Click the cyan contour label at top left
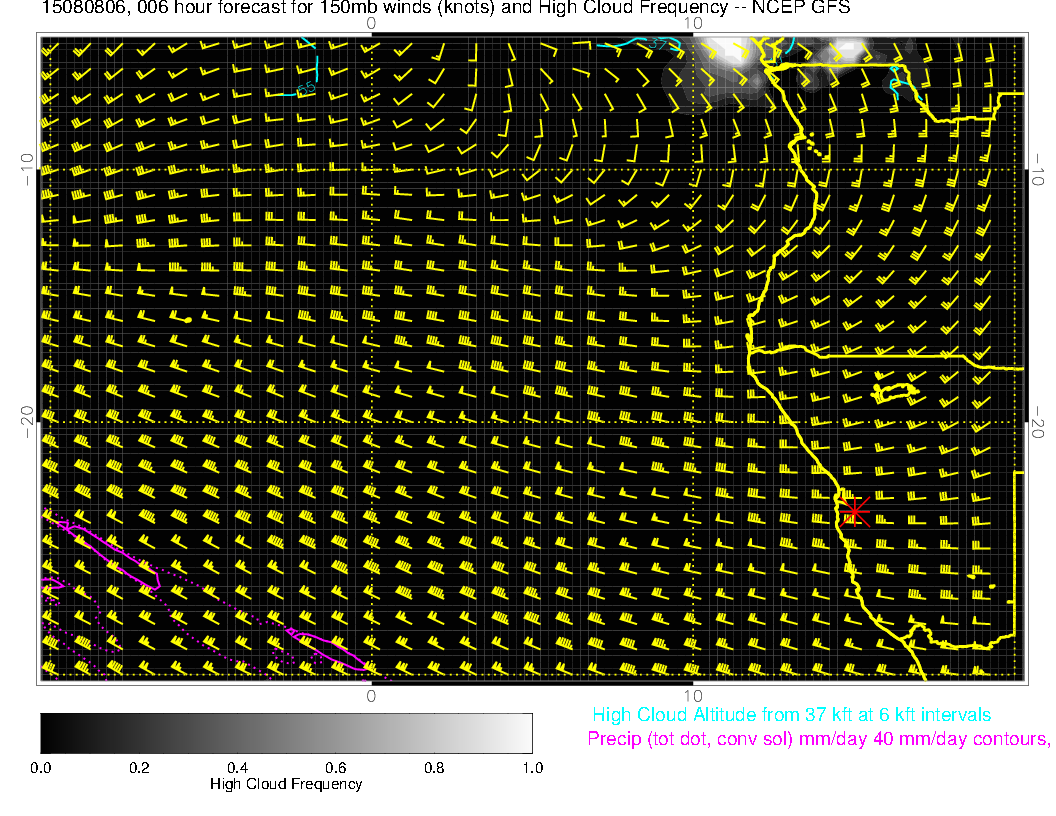The image size is (1056, 816). (307, 88)
